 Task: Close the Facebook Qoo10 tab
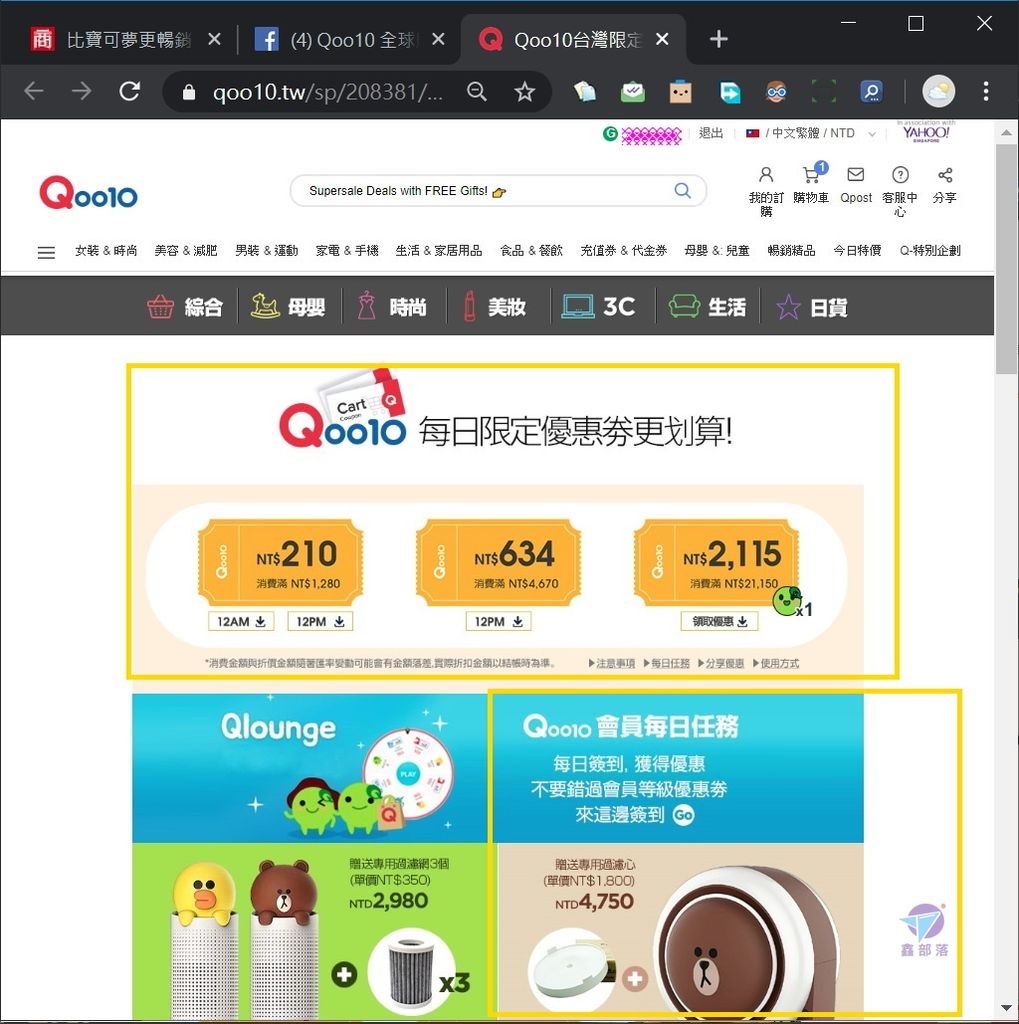click(x=438, y=40)
